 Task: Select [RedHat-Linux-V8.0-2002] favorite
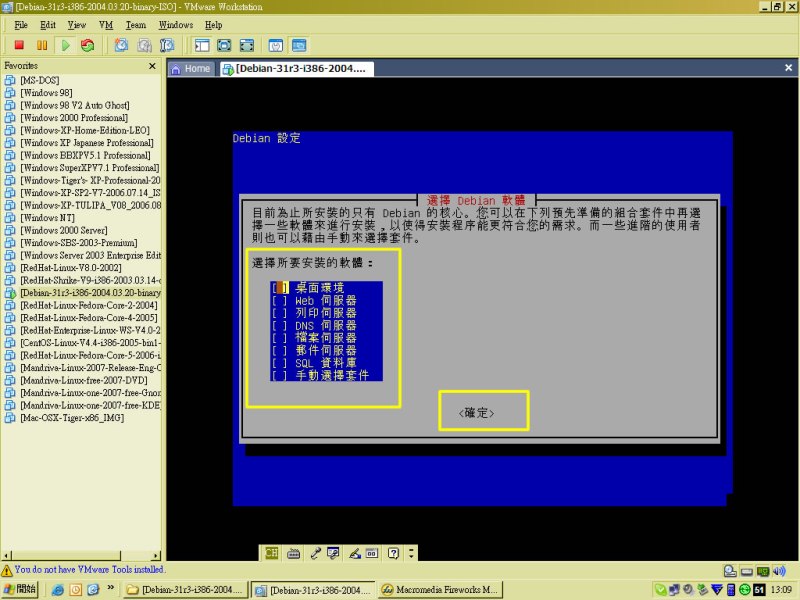[71, 268]
